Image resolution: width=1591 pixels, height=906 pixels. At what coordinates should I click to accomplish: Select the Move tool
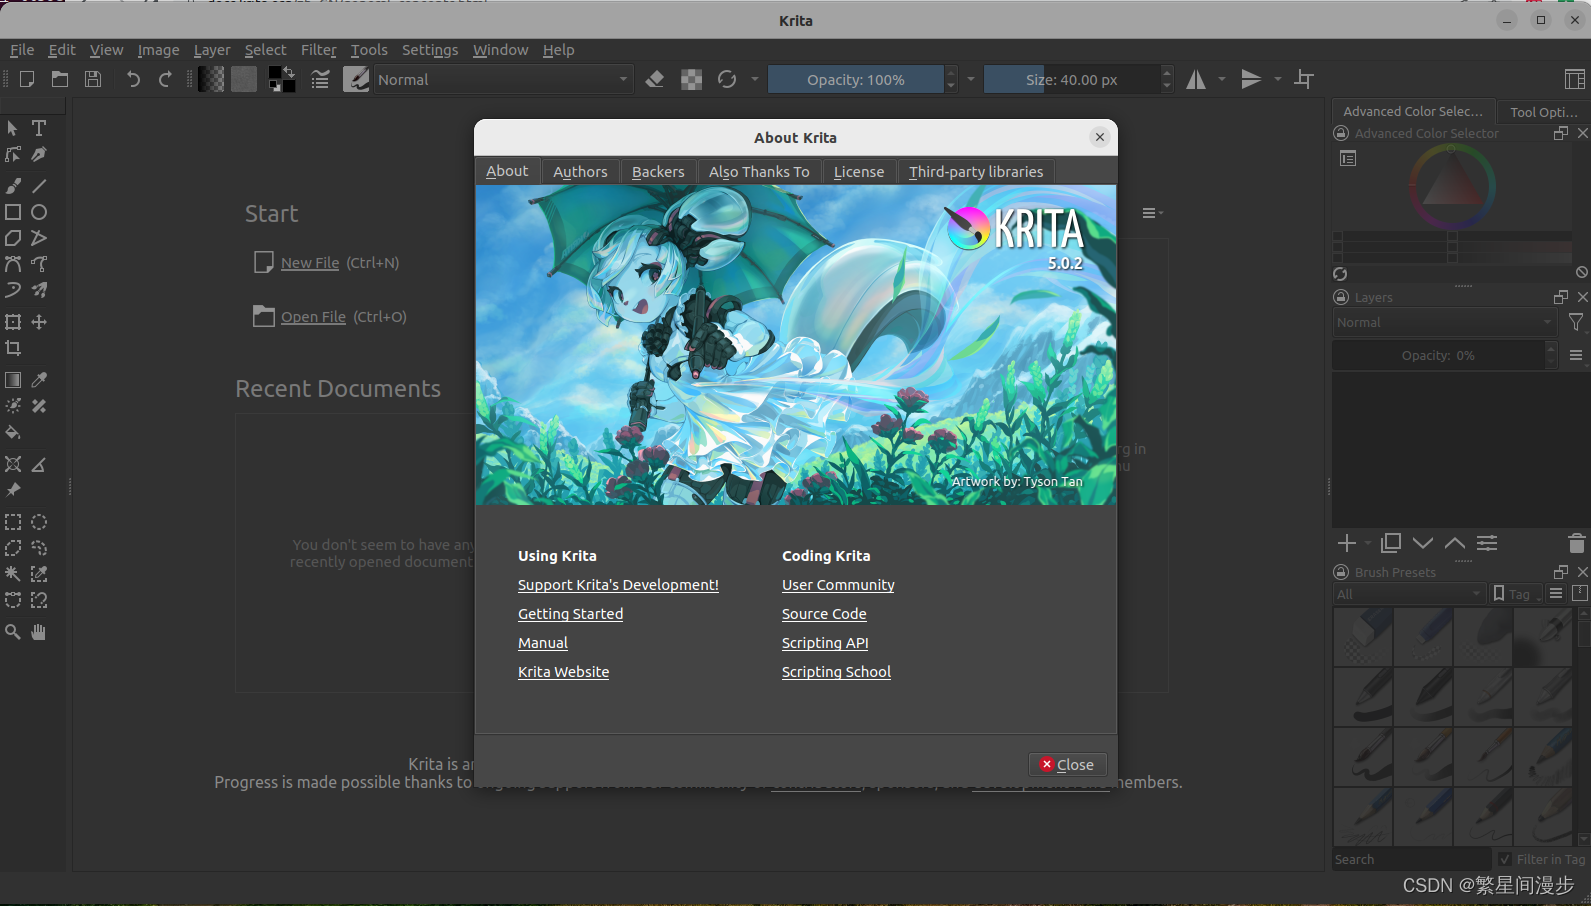[39, 322]
